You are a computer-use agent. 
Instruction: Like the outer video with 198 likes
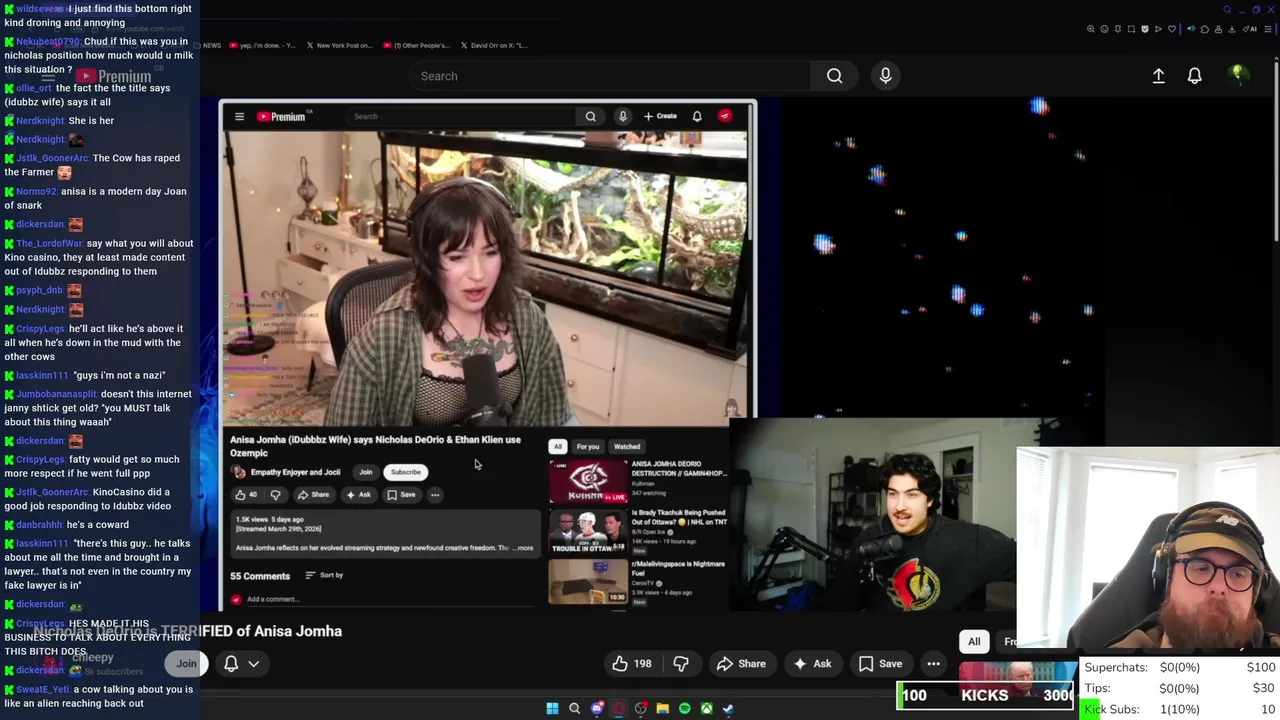coord(631,664)
